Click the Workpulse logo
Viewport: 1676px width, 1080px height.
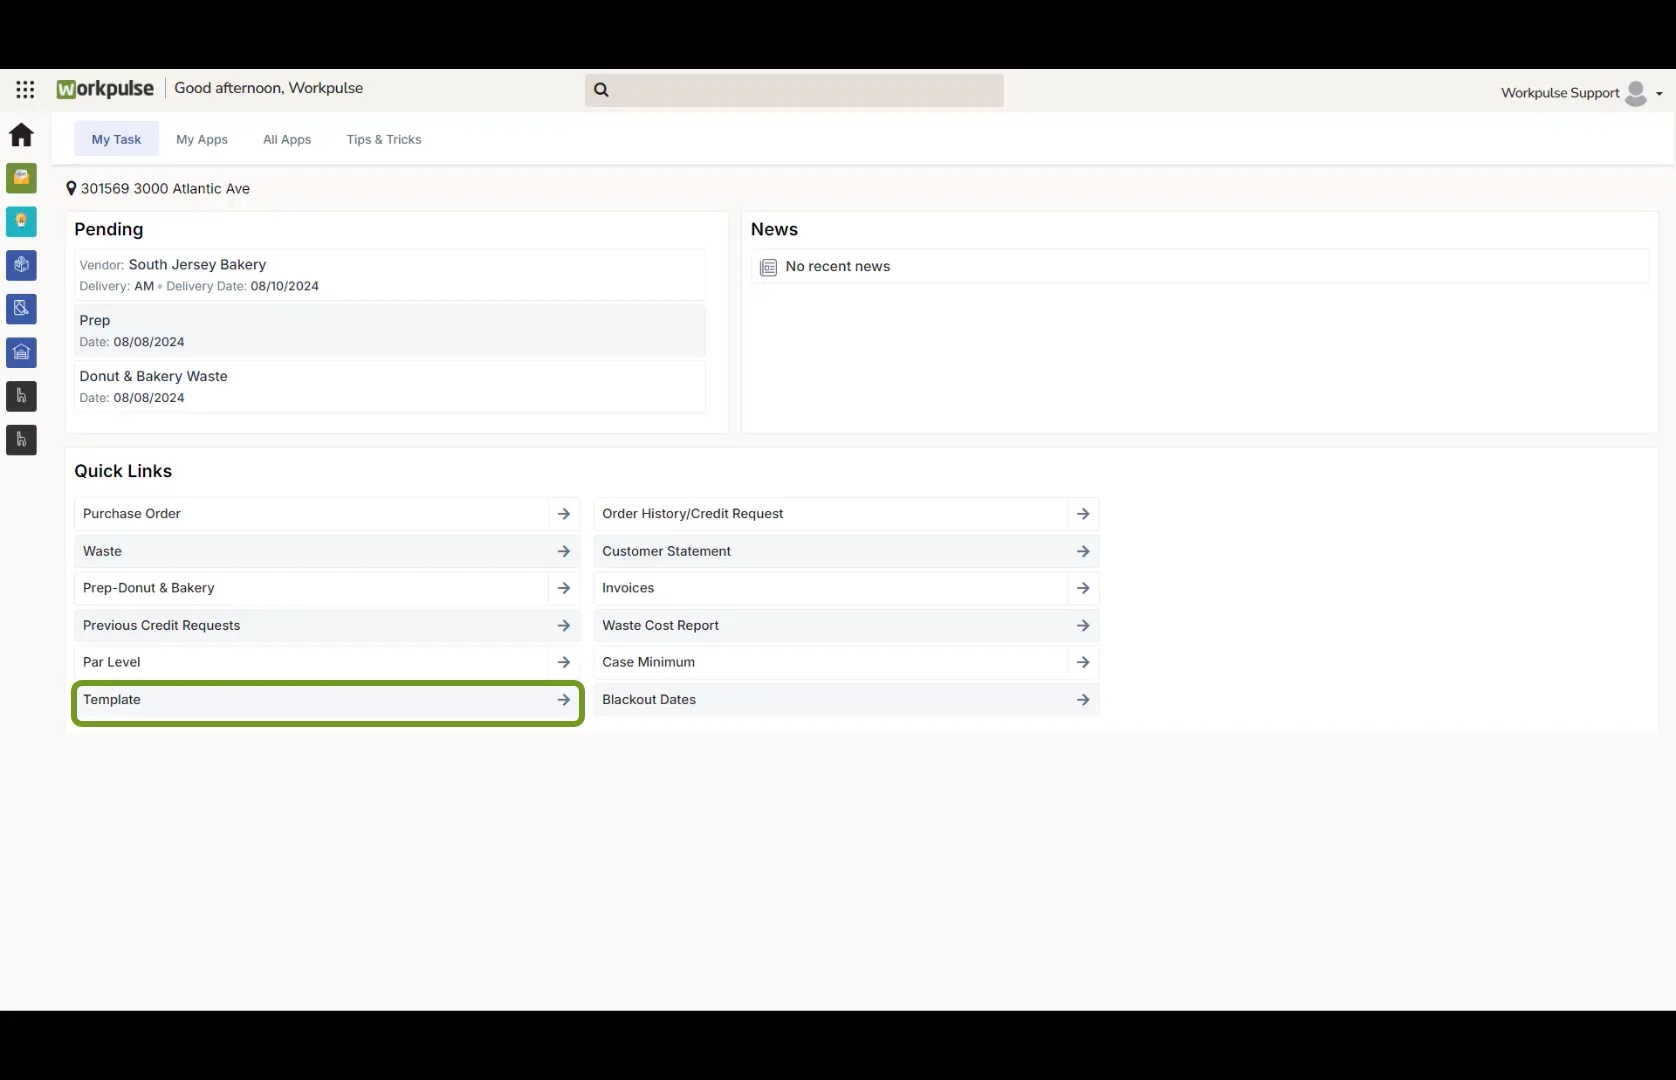[105, 89]
